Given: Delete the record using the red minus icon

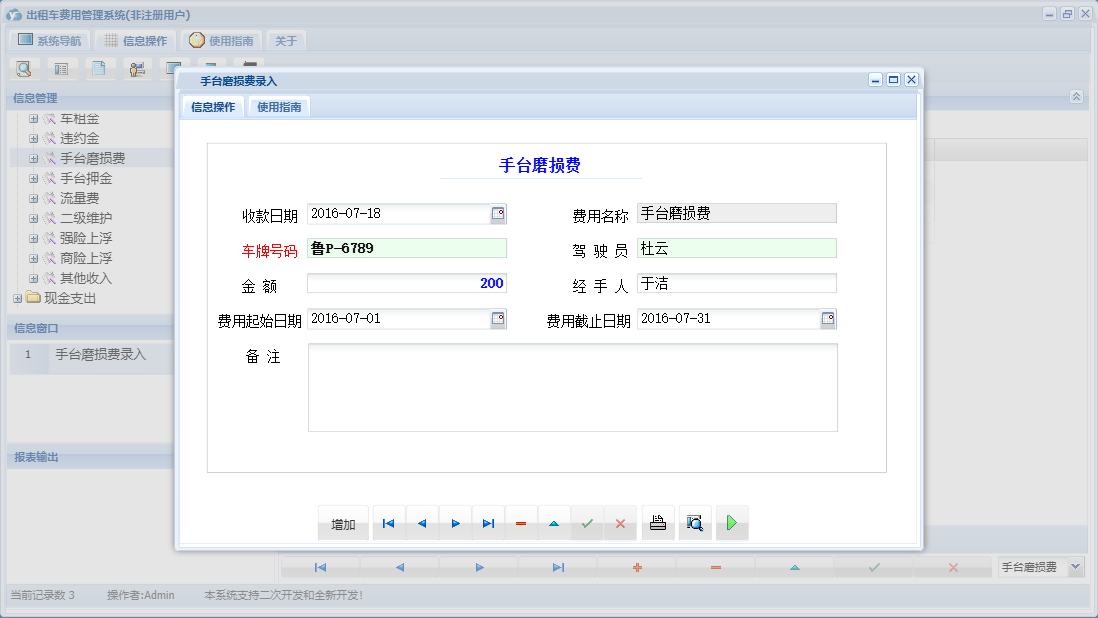Looking at the screenshot, I should coord(521,522).
